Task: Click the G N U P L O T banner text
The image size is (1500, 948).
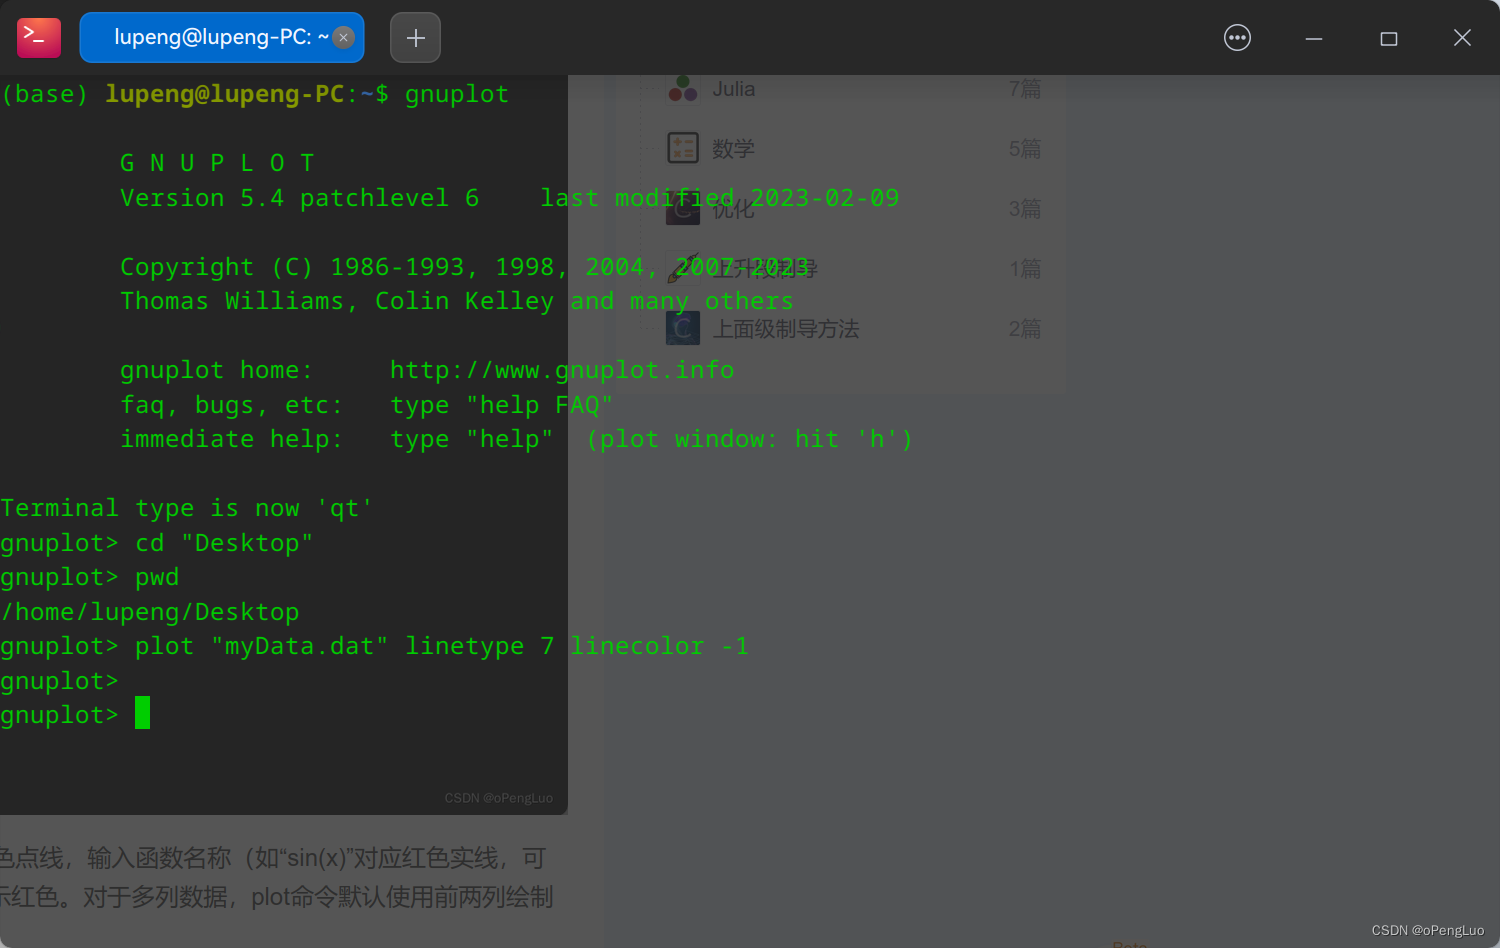Action: pos(217,163)
